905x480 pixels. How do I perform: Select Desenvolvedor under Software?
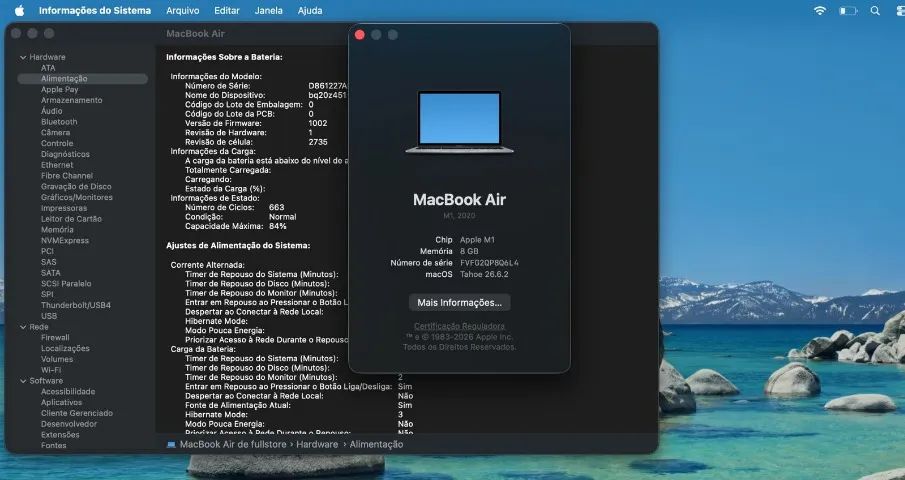point(69,424)
